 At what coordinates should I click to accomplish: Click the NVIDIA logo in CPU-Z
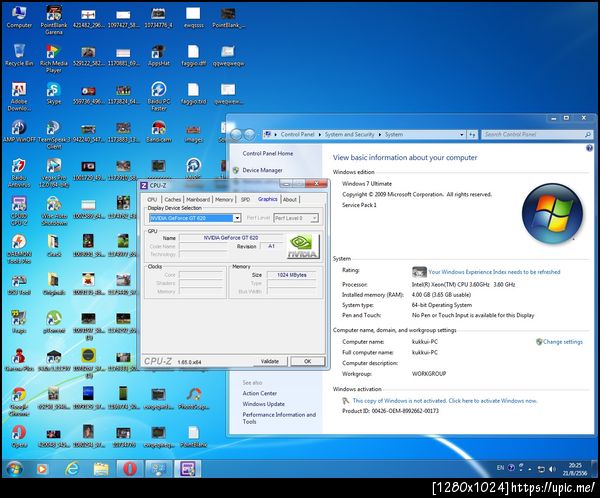pos(302,246)
